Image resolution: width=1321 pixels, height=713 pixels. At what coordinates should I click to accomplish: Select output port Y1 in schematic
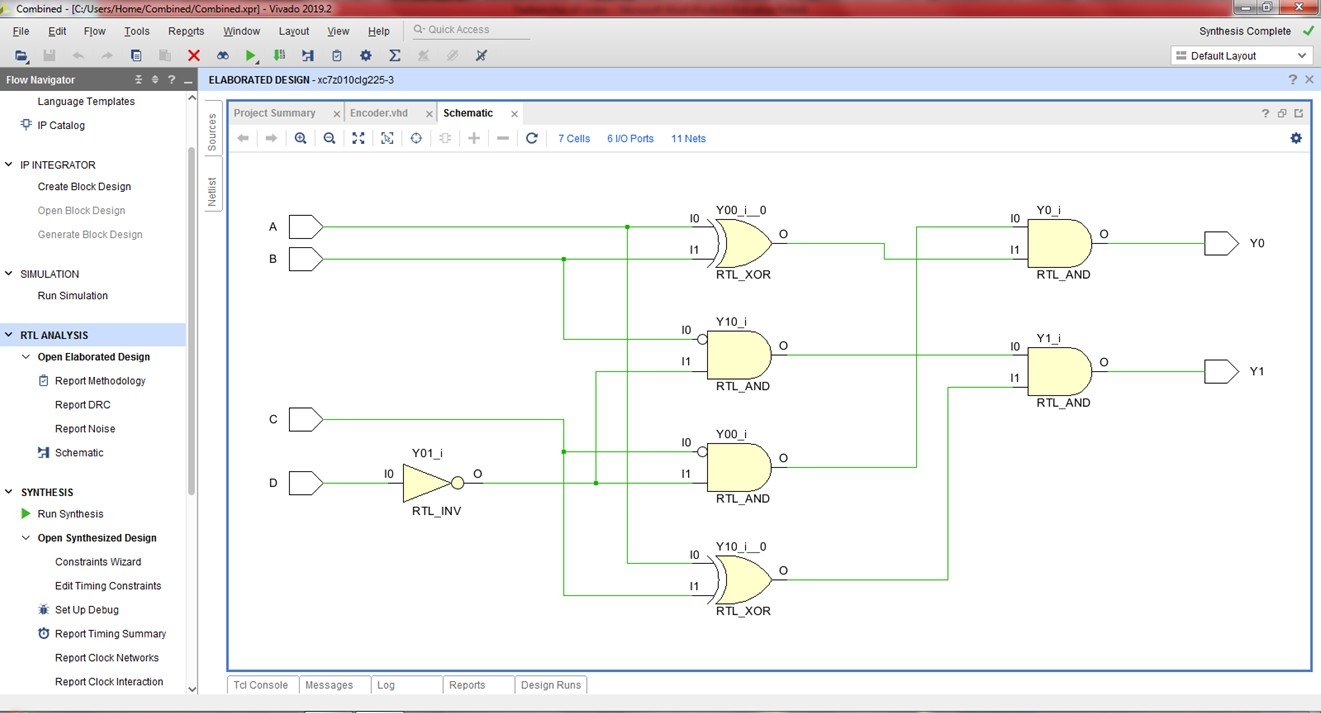(1222, 371)
